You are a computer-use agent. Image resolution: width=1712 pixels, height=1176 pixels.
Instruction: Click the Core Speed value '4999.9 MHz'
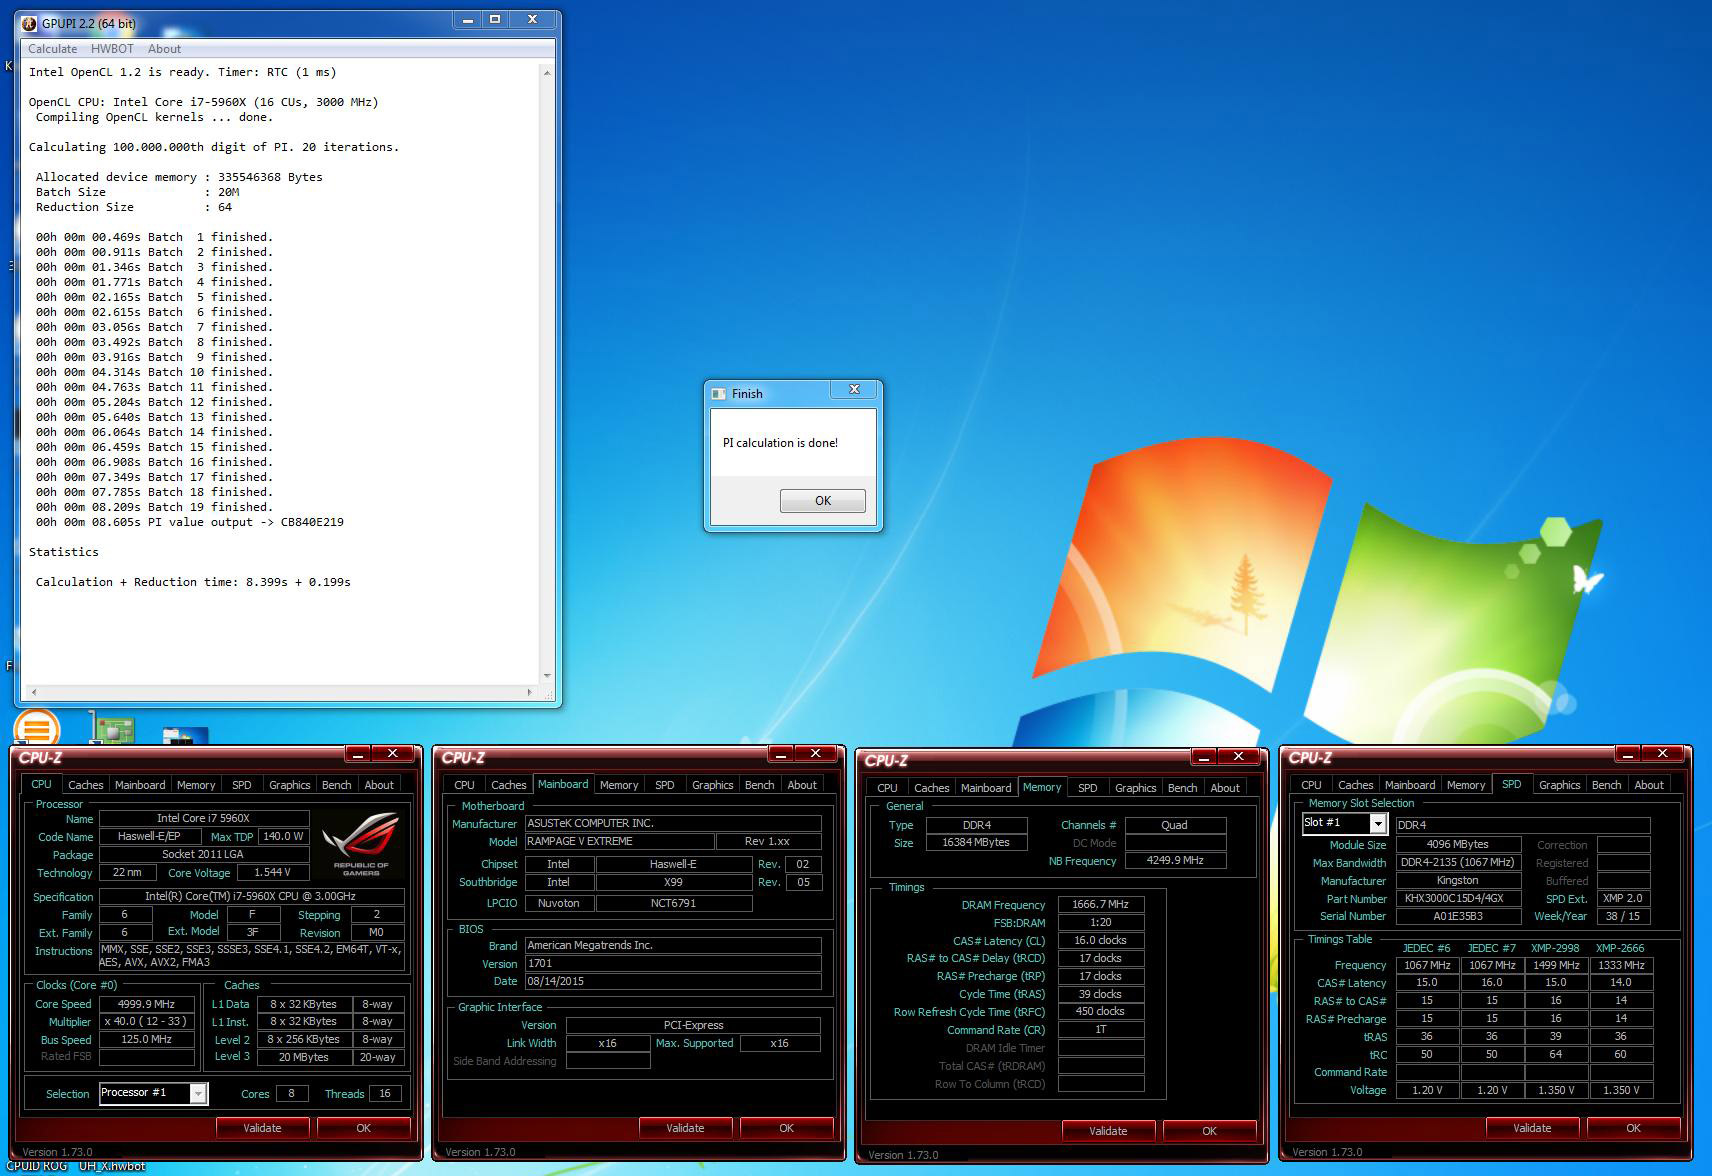(x=147, y=1004)
